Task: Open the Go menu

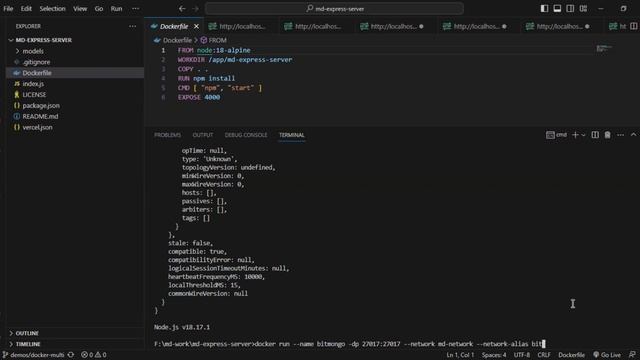Action: 99,9
